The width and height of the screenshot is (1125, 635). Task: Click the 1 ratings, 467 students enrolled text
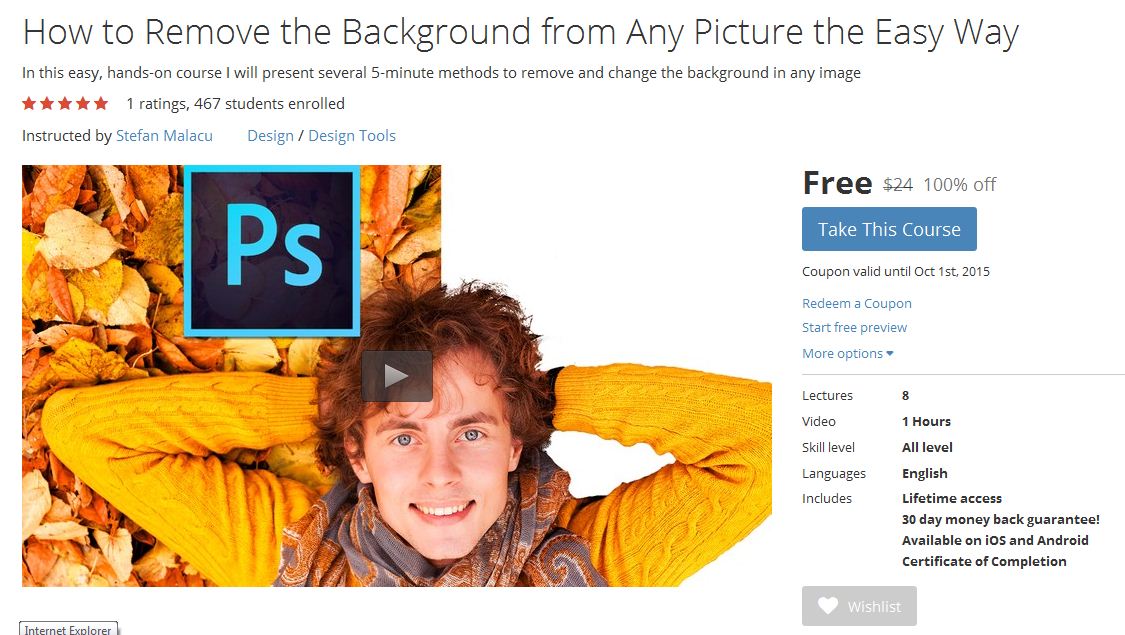(235, 103)
